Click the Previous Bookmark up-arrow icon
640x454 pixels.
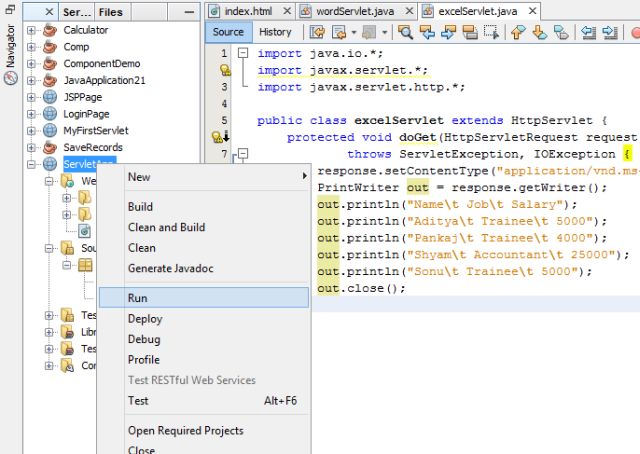pos(518,32)
